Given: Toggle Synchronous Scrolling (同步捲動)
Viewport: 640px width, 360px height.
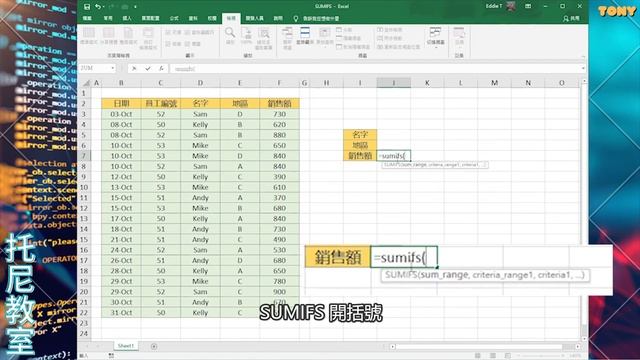Looking at the screenshot, I should click(x=389, y=38).
